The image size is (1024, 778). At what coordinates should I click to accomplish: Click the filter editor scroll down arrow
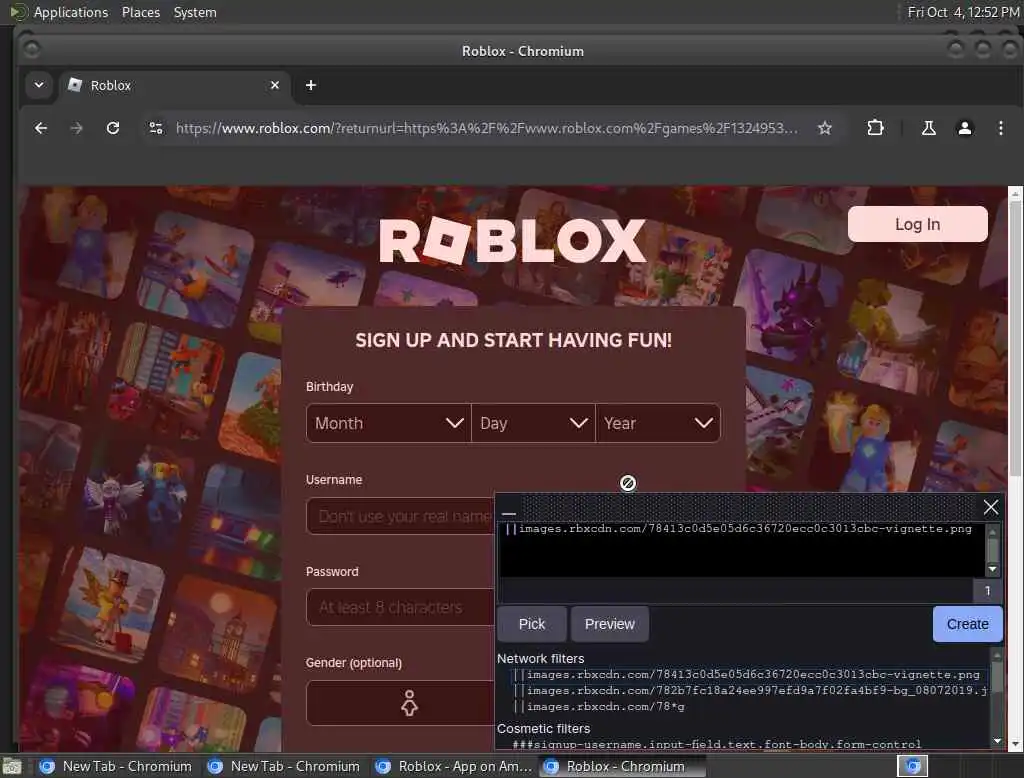click(x=993, y=570)
